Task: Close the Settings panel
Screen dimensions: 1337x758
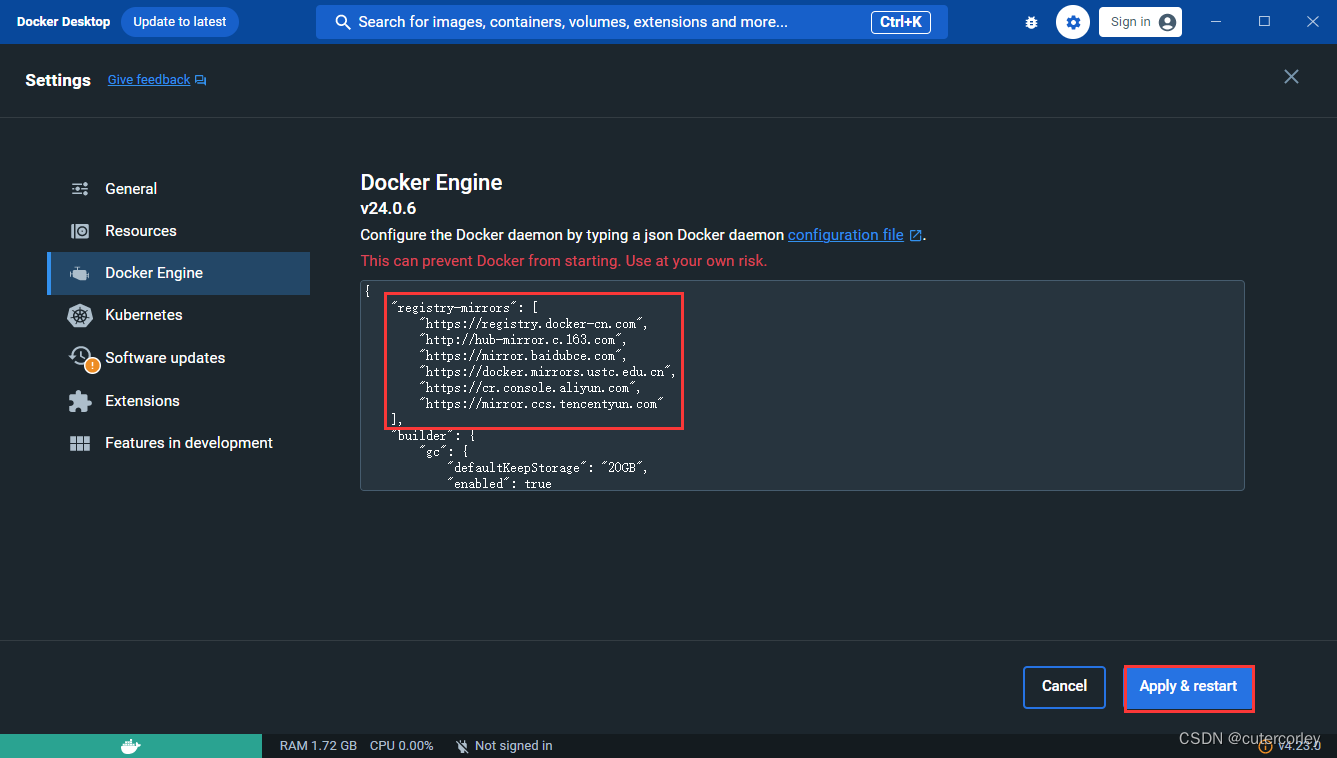Action: pyautogui.click(x=1291, y=77)
